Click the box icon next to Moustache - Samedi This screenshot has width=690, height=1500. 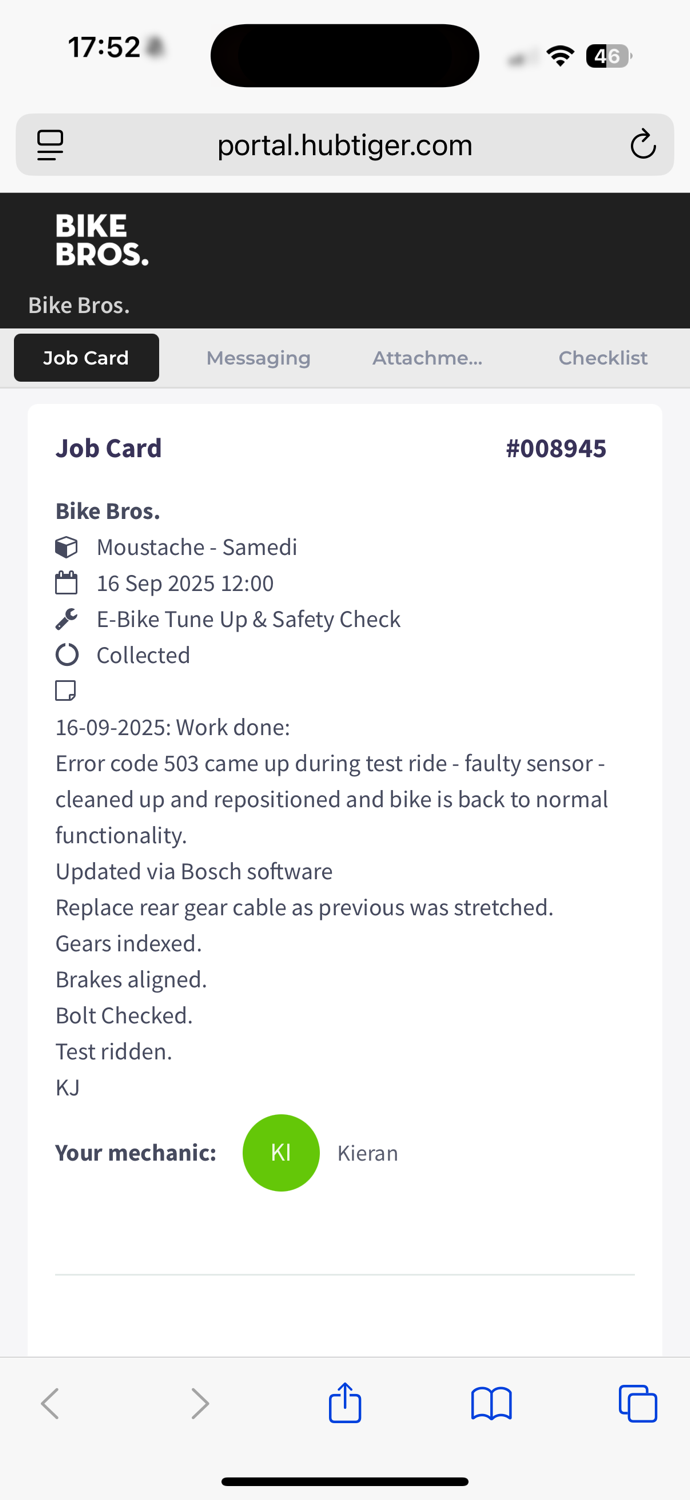coord(66,547)
